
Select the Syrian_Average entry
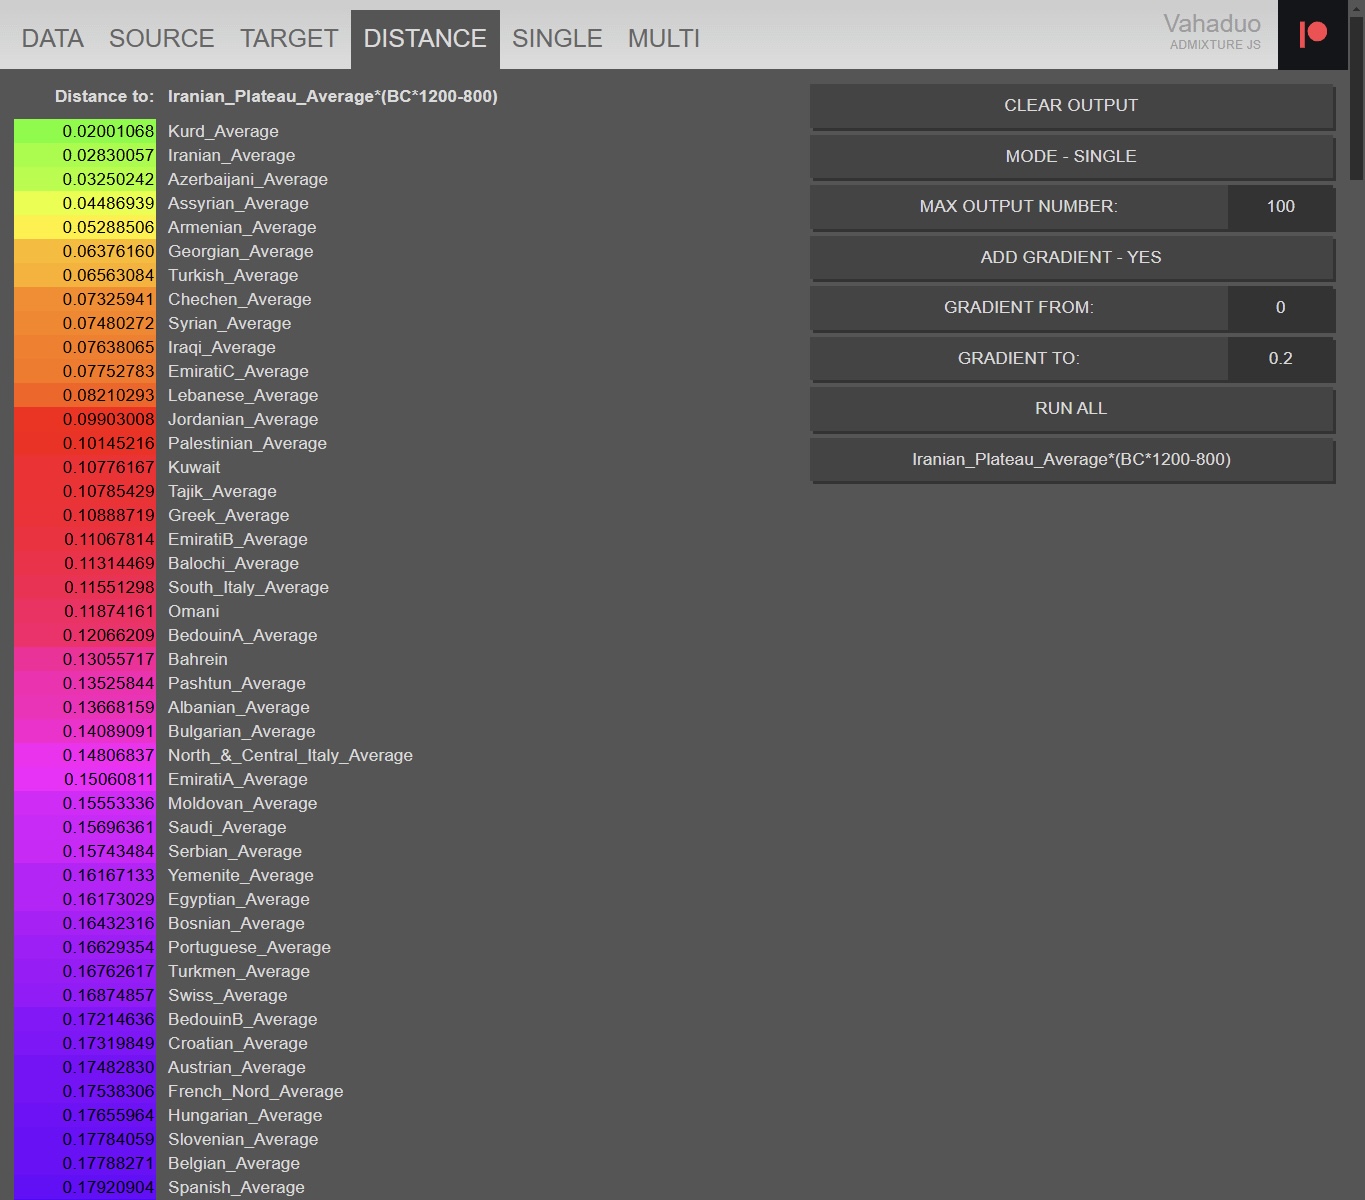[x=229, y=324]
